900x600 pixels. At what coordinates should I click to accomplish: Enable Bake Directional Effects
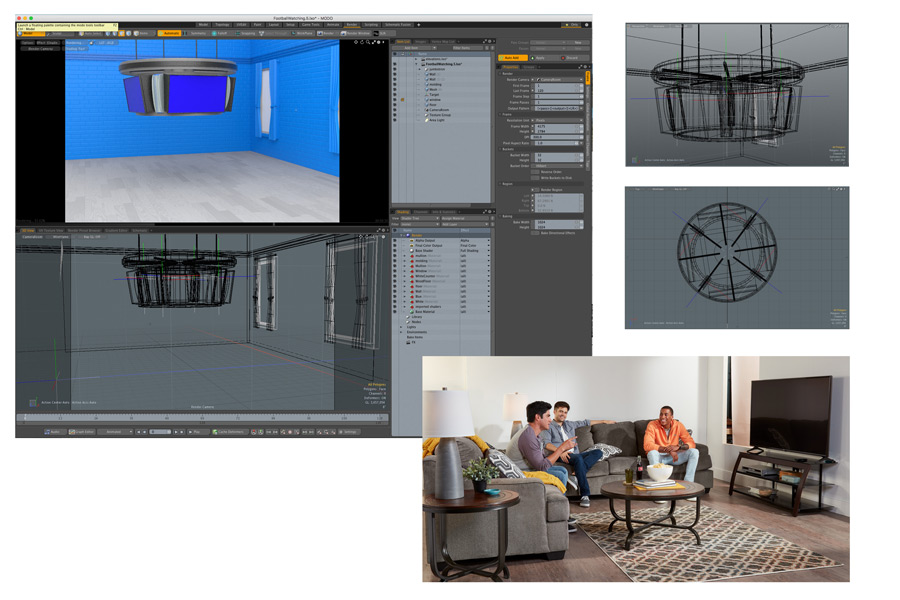(535, 233)
